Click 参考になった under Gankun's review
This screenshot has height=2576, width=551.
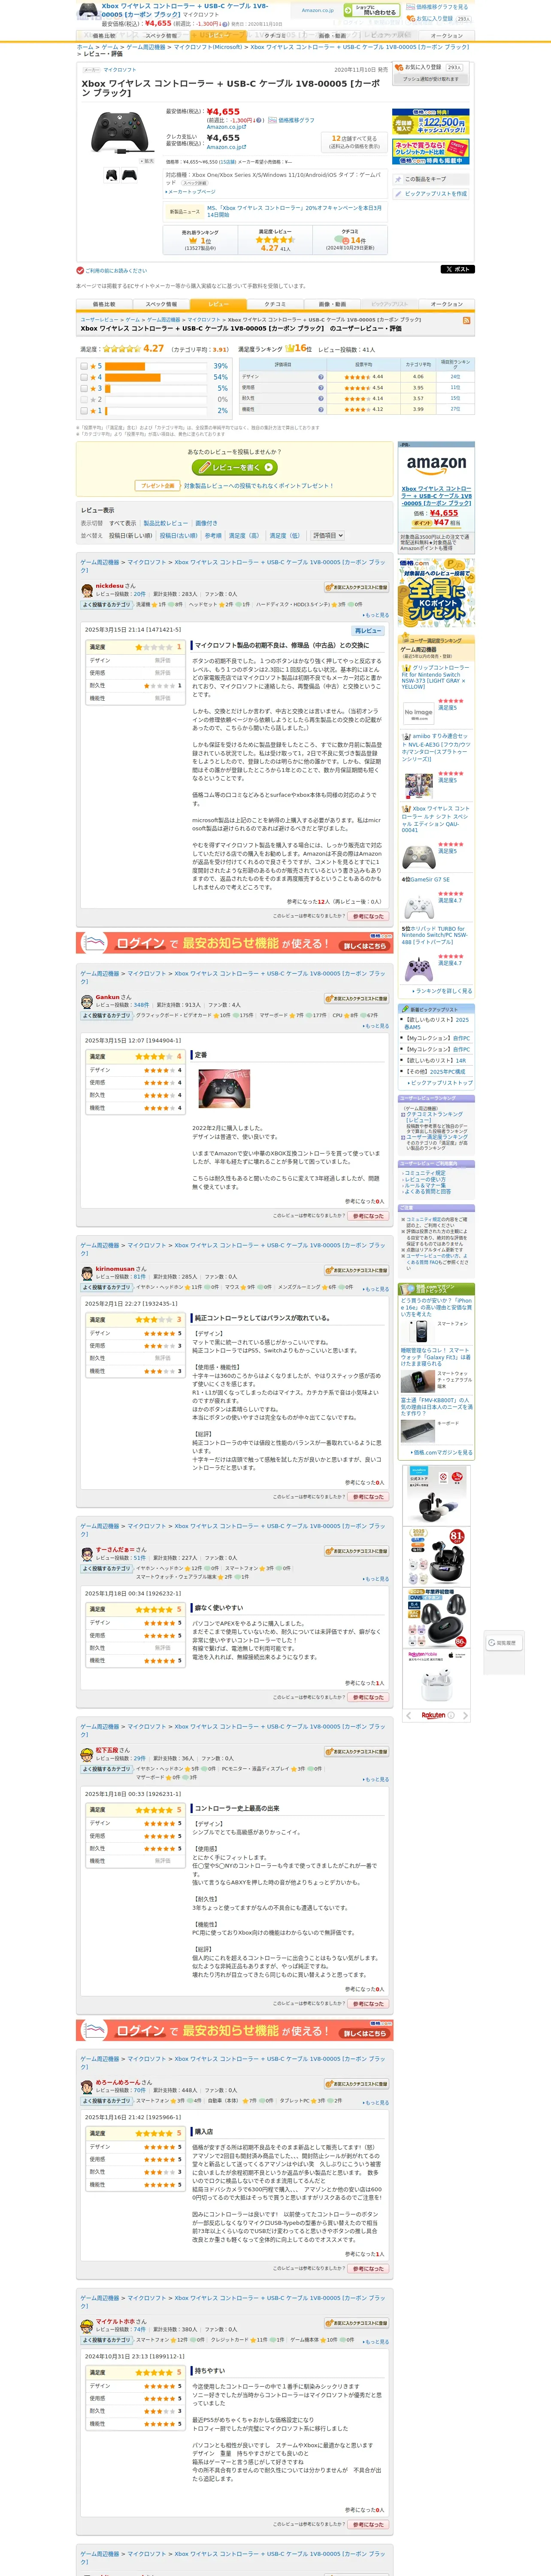(x=368, y=1216)
